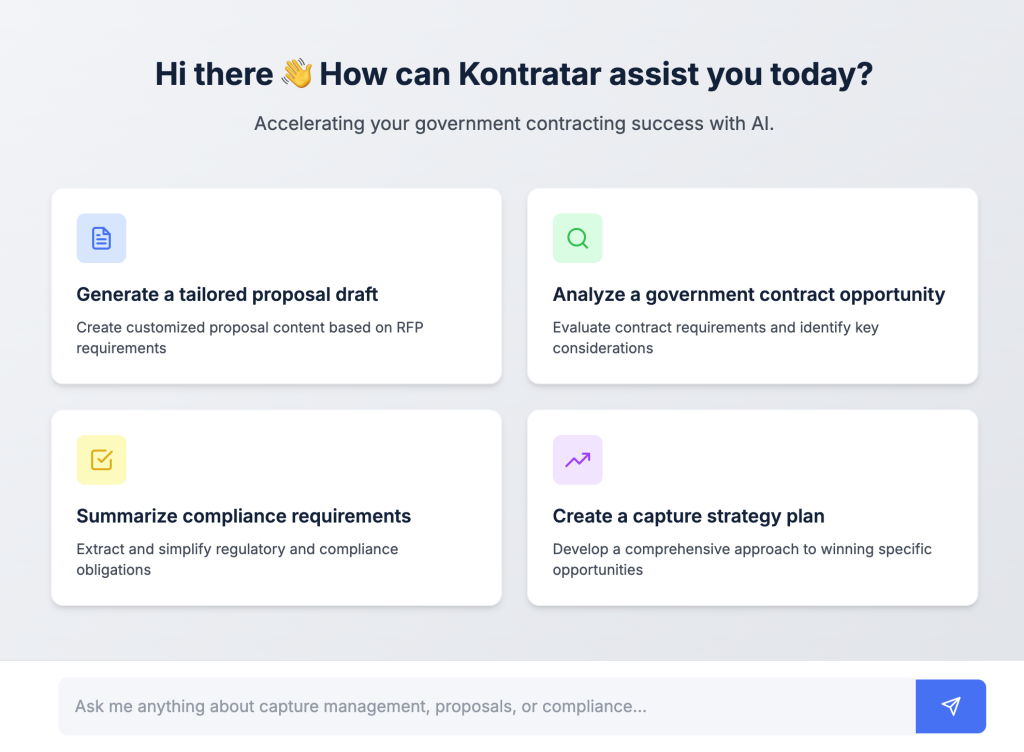Click the "Evaluate contract requirements" description text
The width and height of the screenshot is (1024, 752).
point(715,337)
